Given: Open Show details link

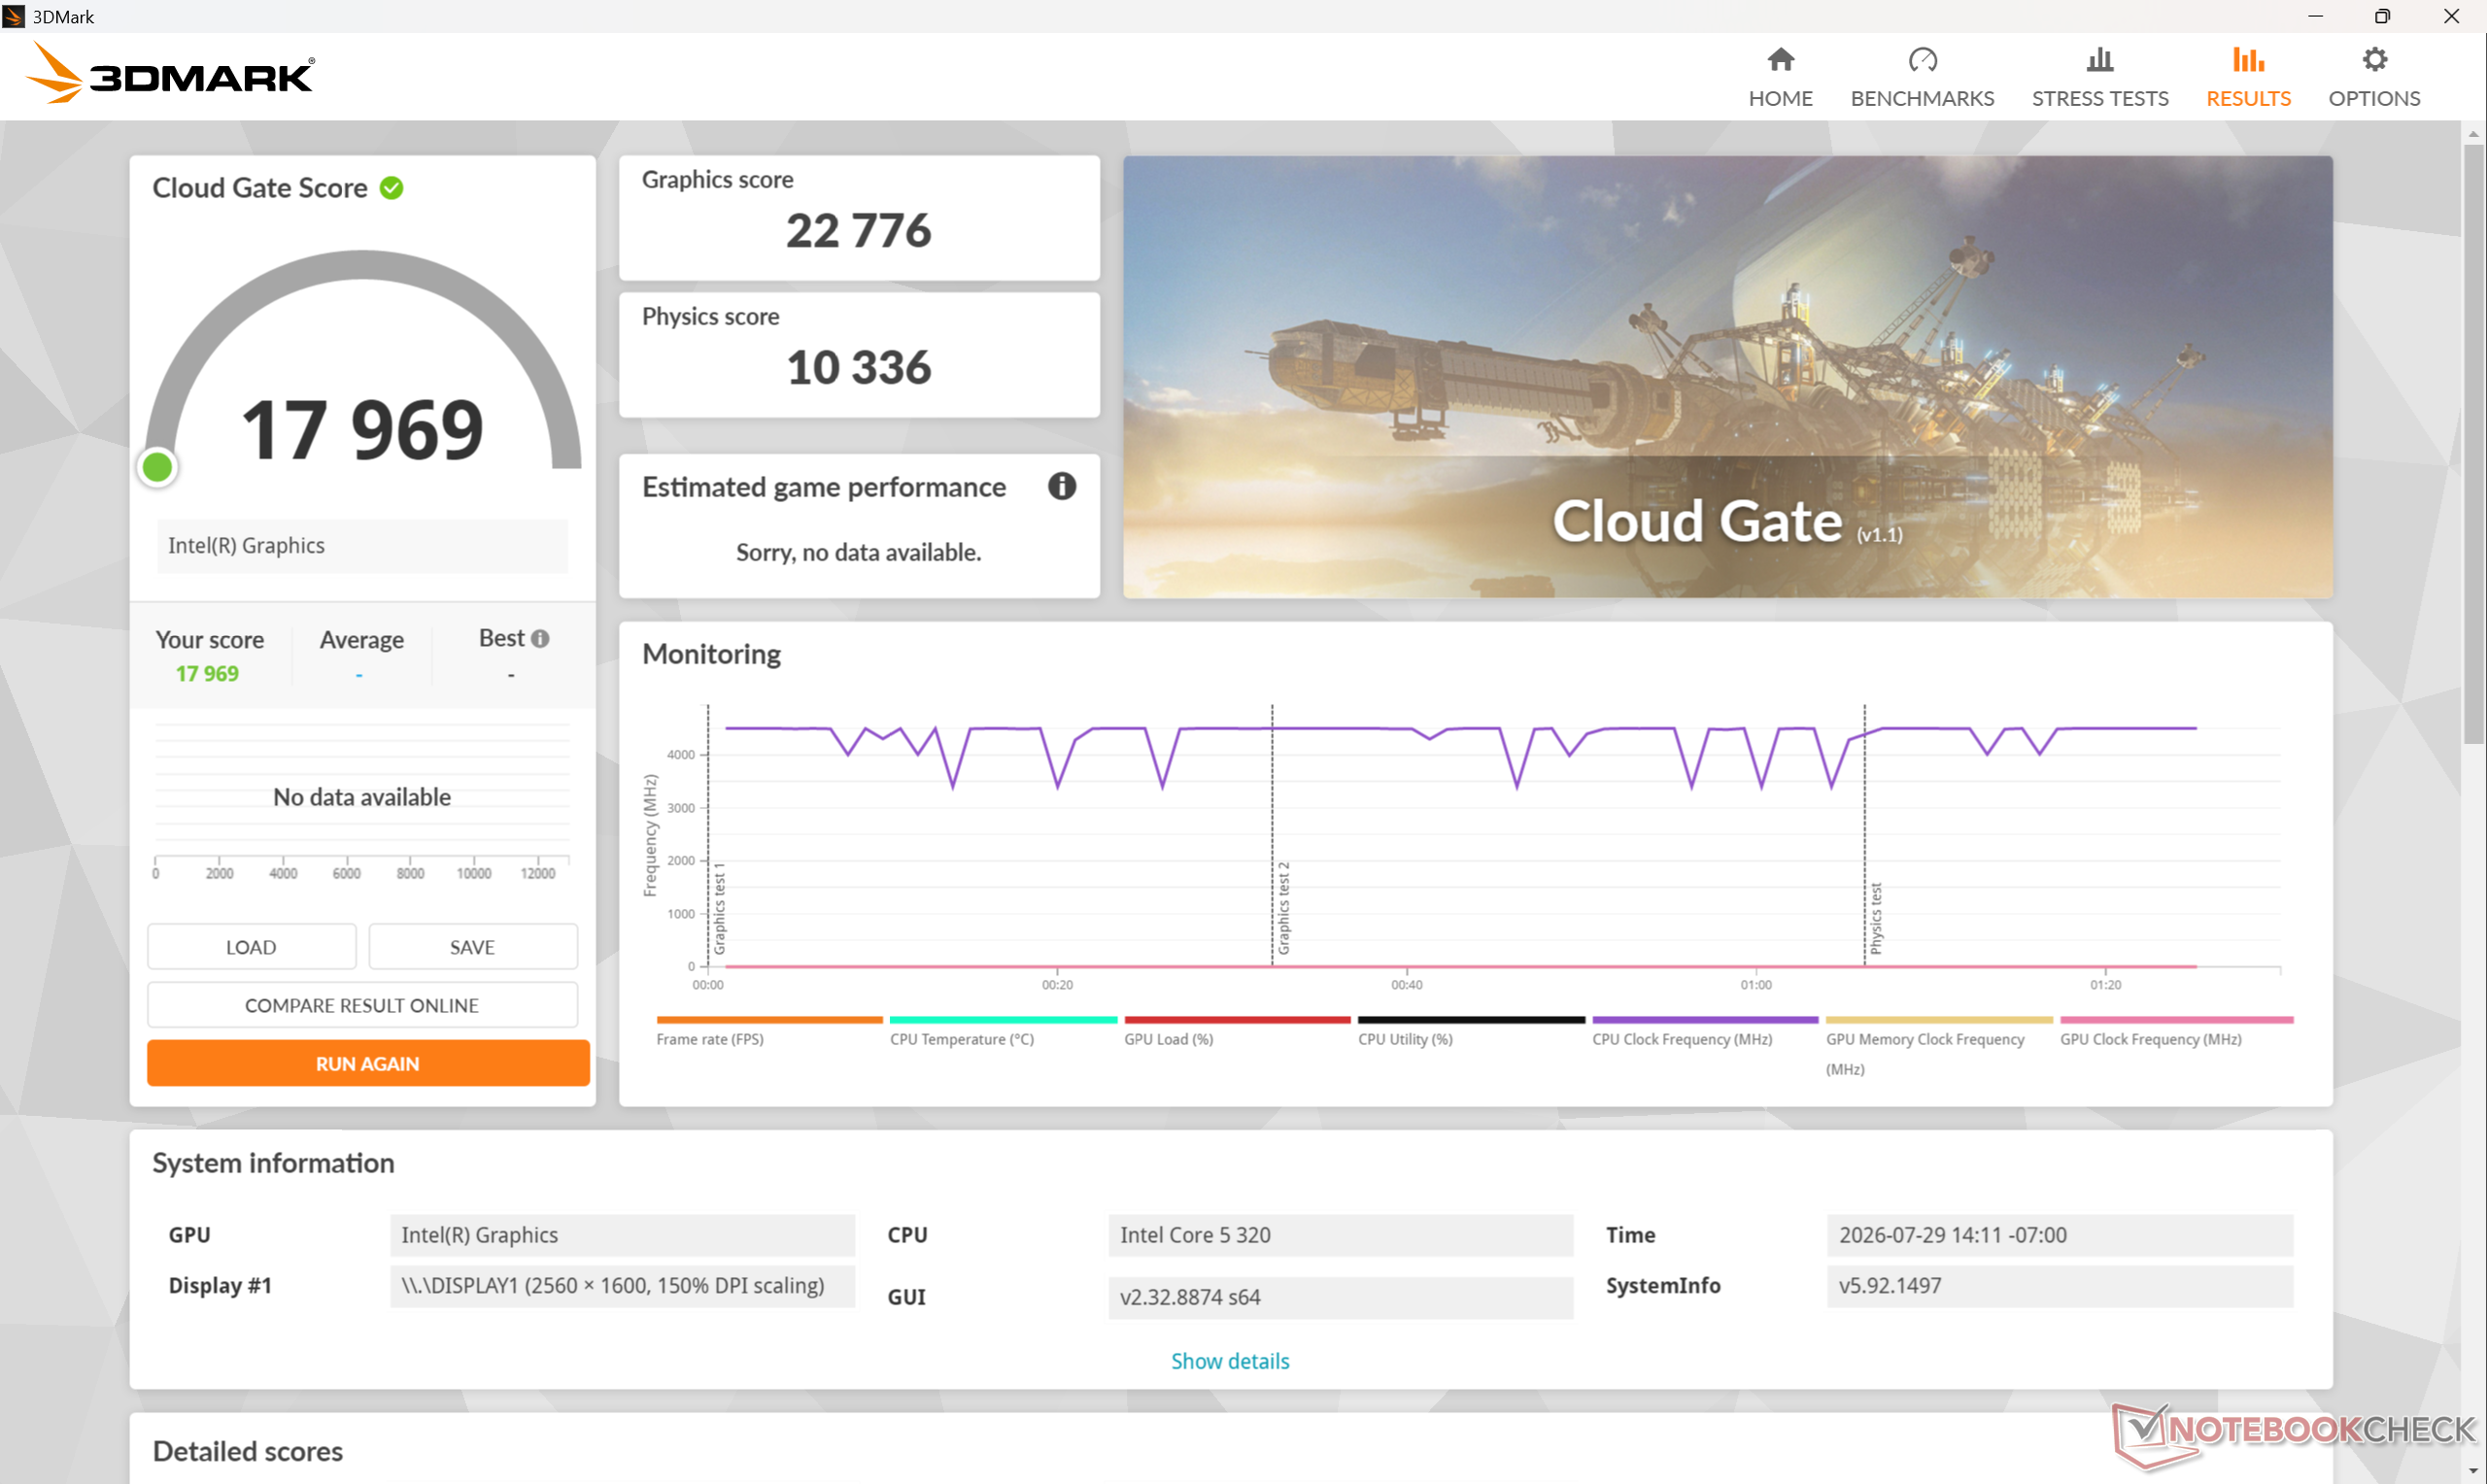Looking at the screenshot, I should (1229, 1360).
